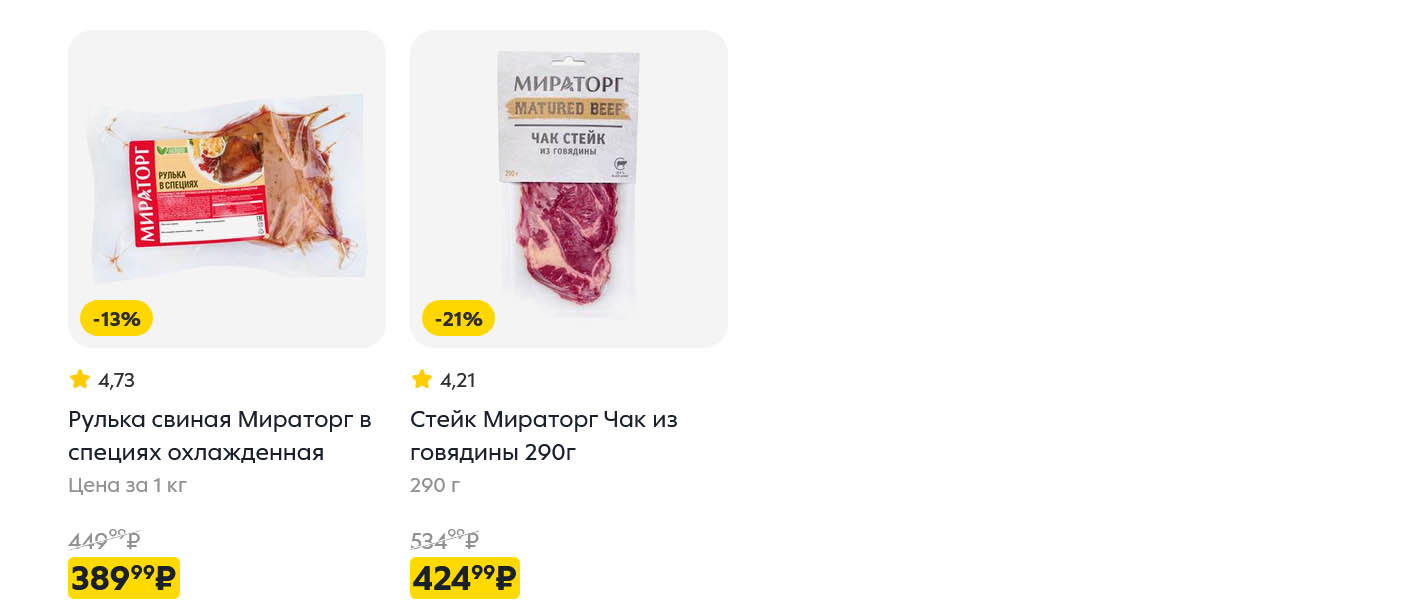The height and width of the screenshot is (609, 1402).
Task: Click the 'Matured Beef' banner on the steak pack
Action: (568, 108)
